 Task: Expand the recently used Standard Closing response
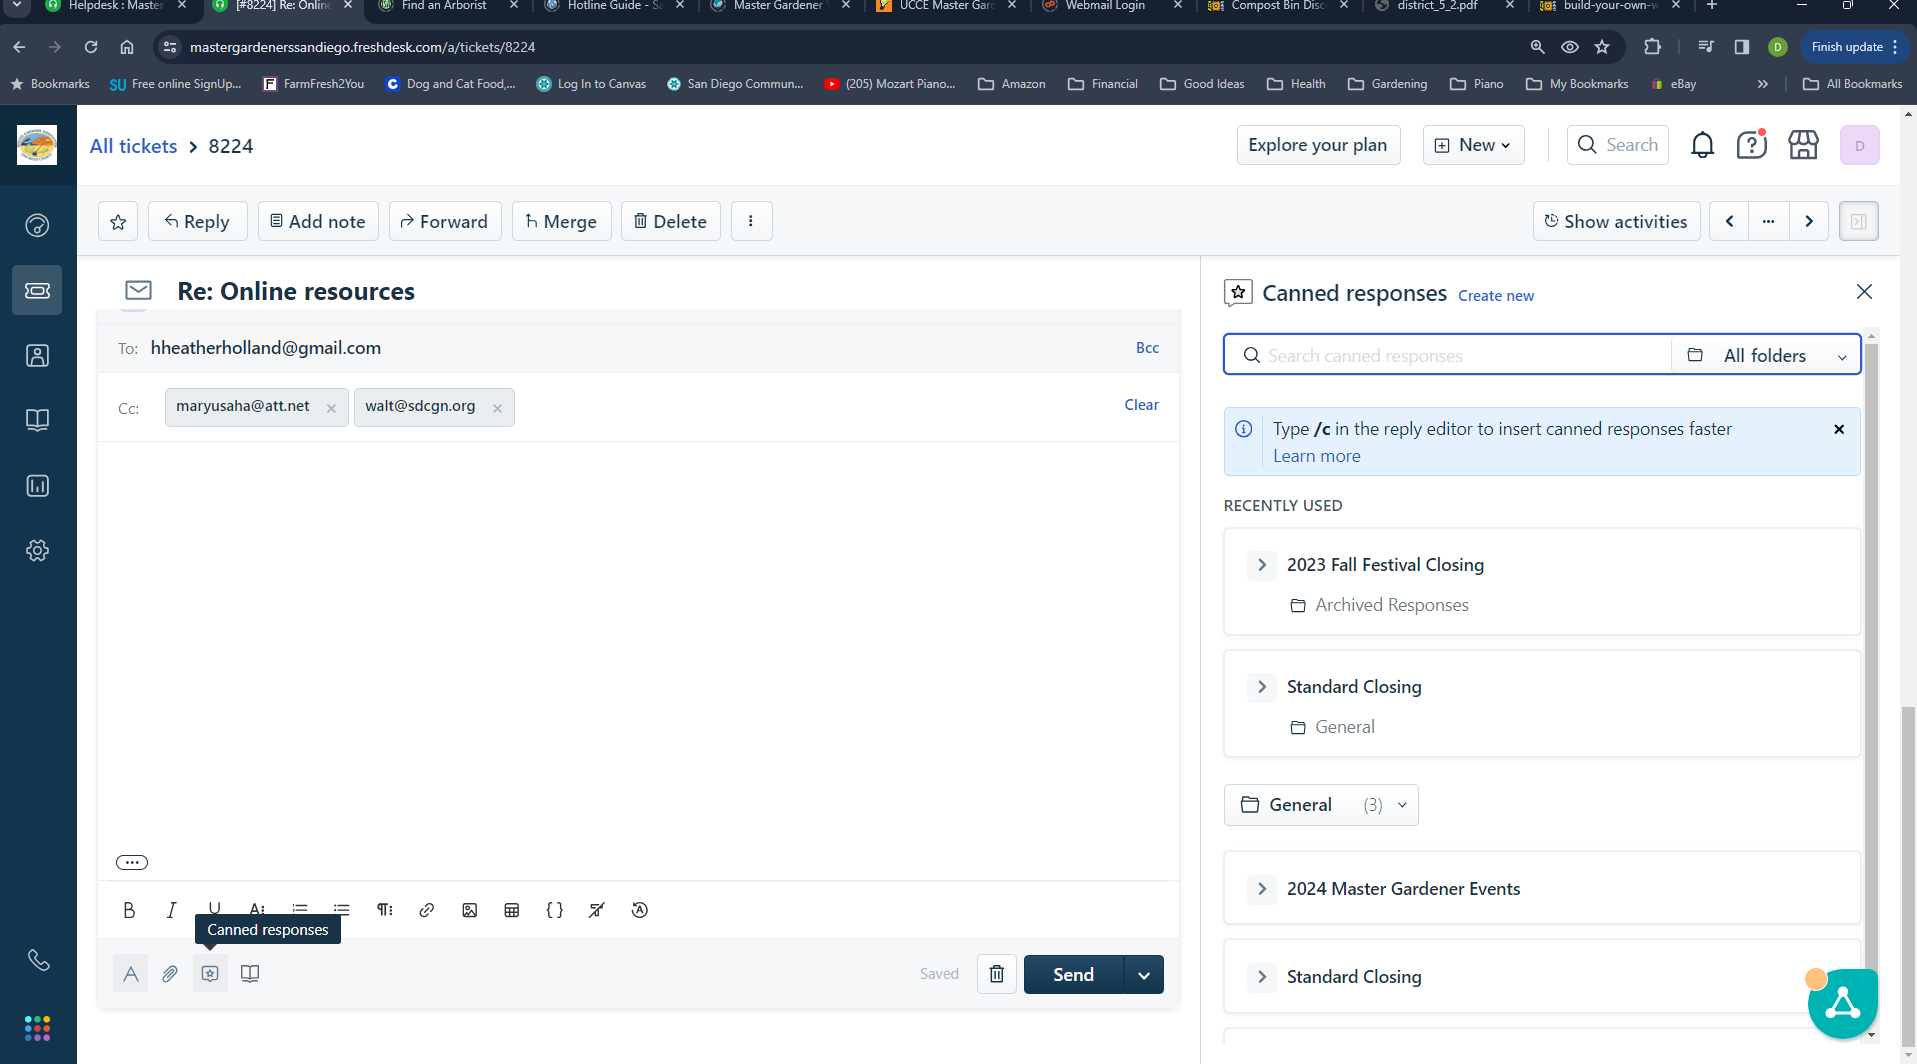click(x=1262, y=687)
